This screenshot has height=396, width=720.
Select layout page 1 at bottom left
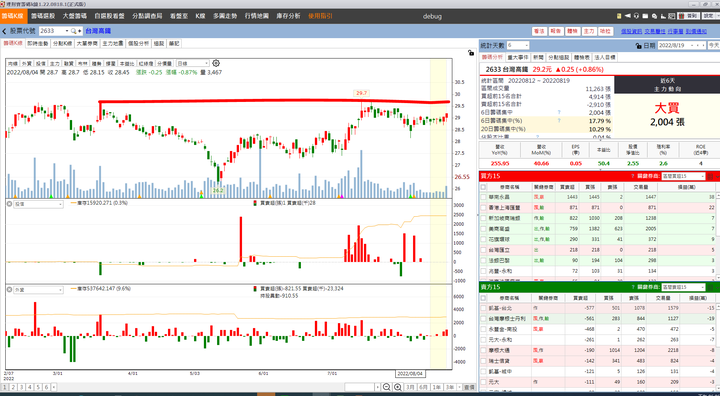pyautogui.click(x=5, y=387)
